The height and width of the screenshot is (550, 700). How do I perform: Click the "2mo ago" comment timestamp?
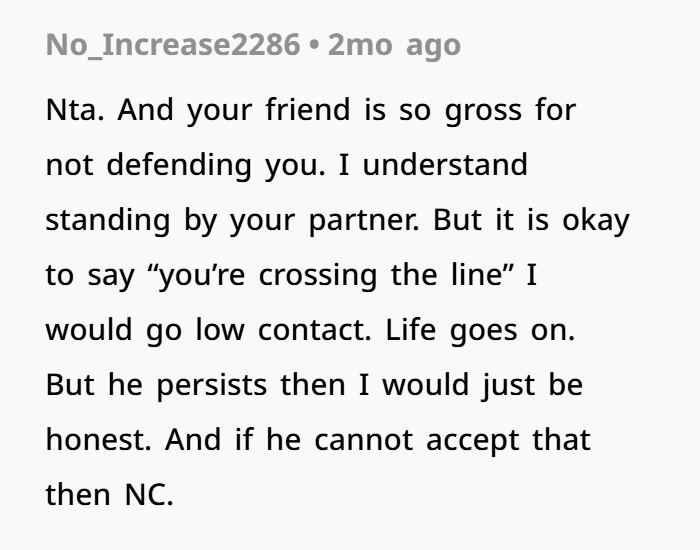[394, 46]
